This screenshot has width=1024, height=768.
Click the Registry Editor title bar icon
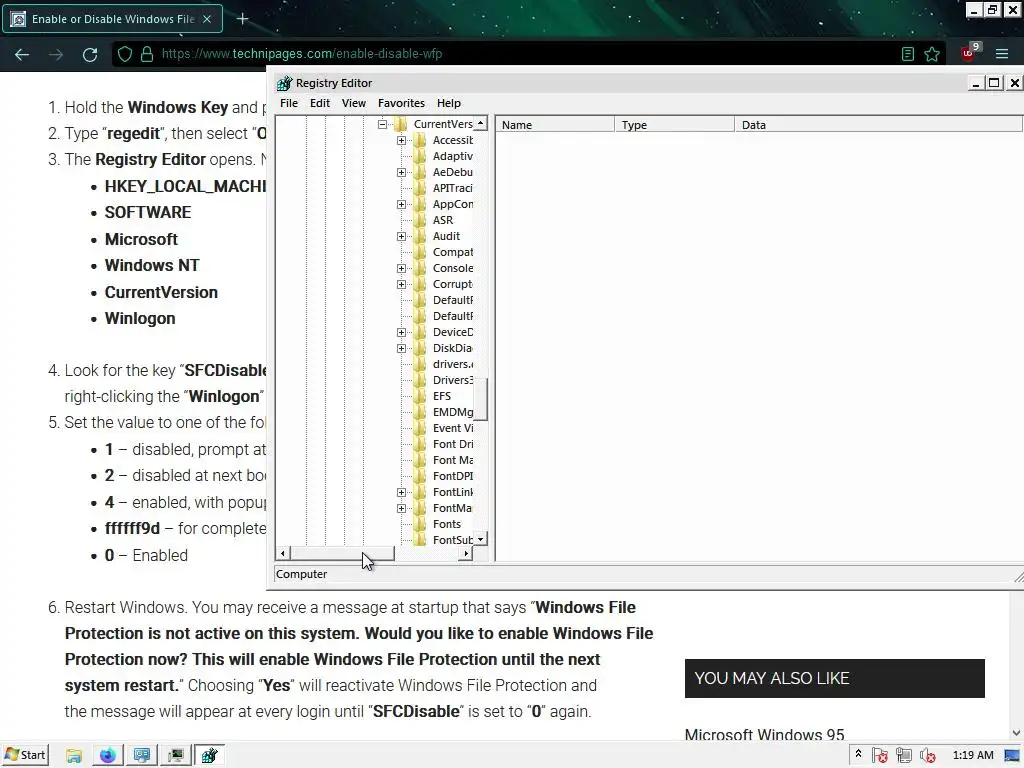[284, 83]
